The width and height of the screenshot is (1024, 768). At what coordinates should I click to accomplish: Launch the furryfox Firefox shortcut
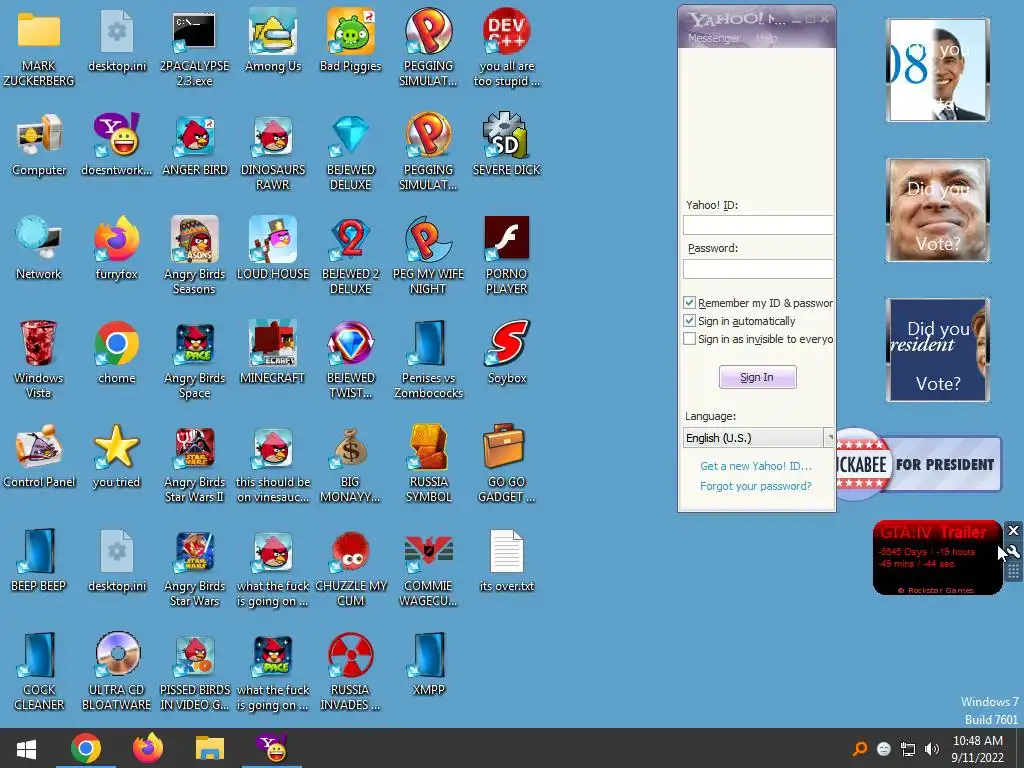117,249
